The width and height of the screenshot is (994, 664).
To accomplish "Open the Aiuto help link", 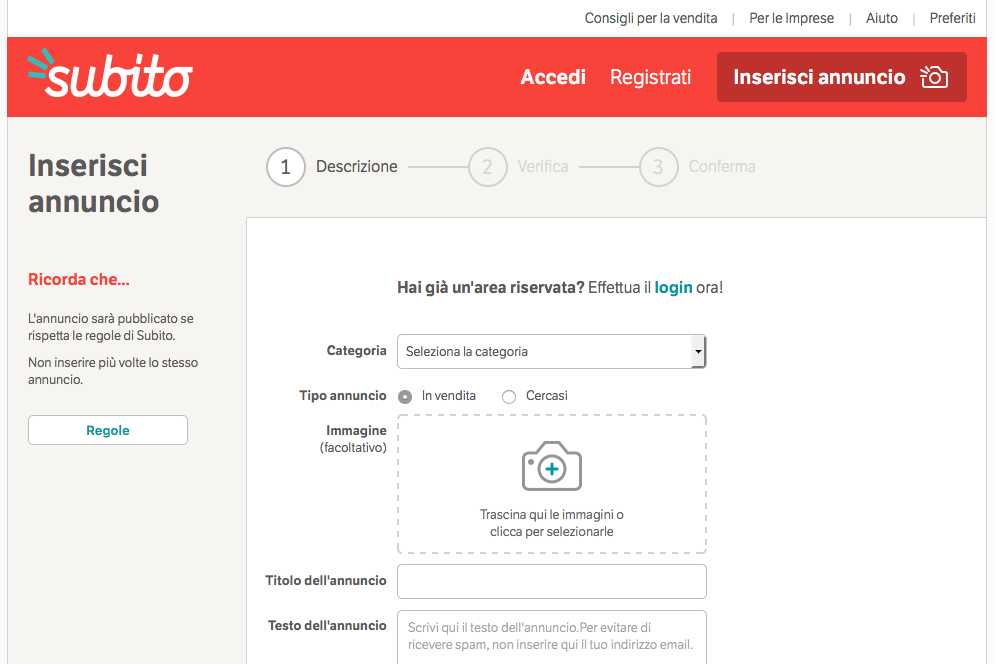I will [x=881, y=18].
